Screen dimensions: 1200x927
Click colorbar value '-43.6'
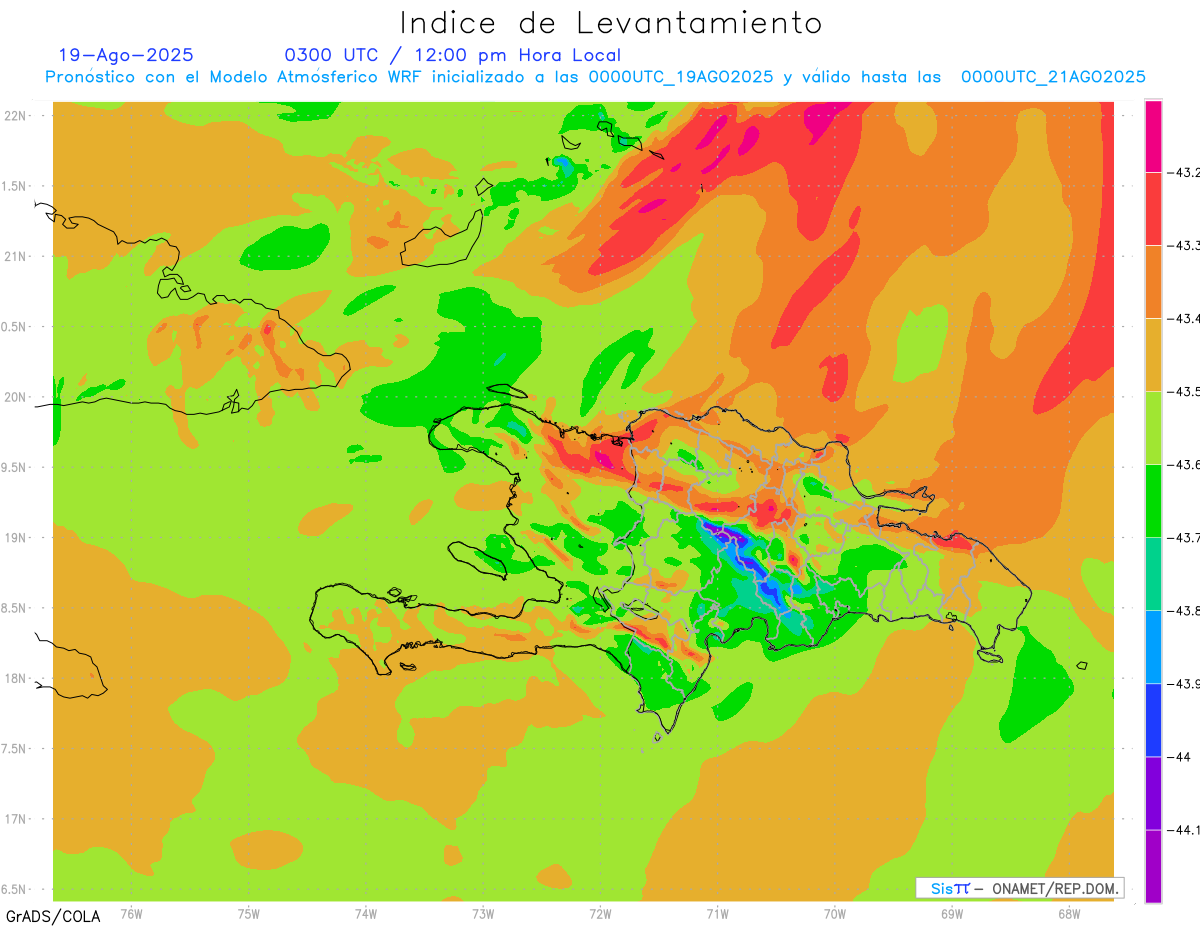[1183, 465]
